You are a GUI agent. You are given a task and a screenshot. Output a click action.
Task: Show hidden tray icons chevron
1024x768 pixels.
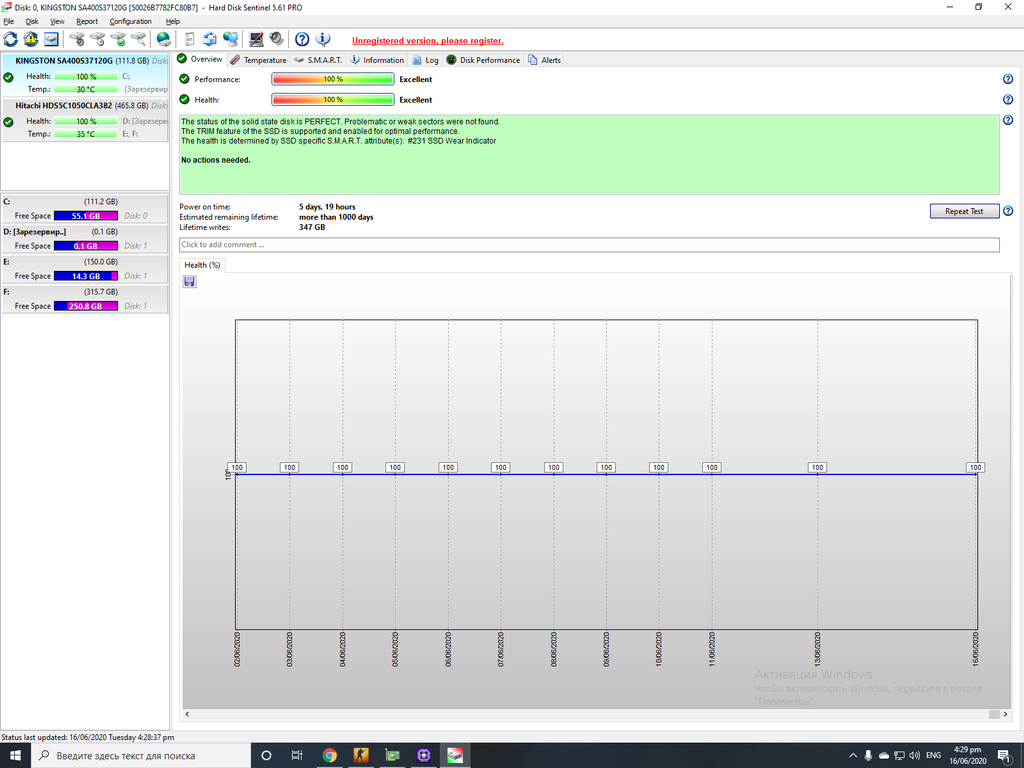[852, 756]
